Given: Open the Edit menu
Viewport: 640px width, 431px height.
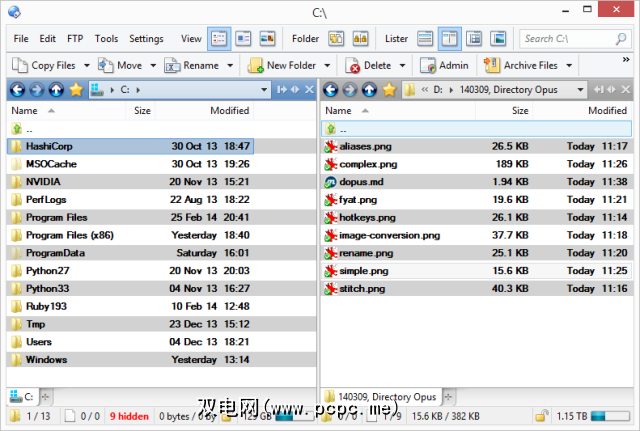Looking at the screenshot, I should [47, 39].
